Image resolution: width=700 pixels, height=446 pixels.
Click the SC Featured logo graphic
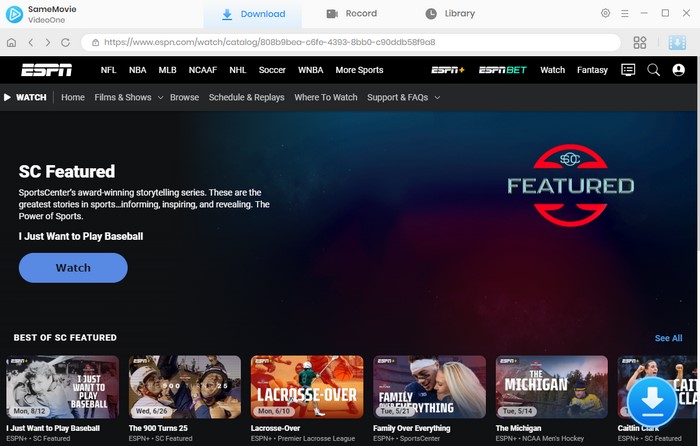571,185
